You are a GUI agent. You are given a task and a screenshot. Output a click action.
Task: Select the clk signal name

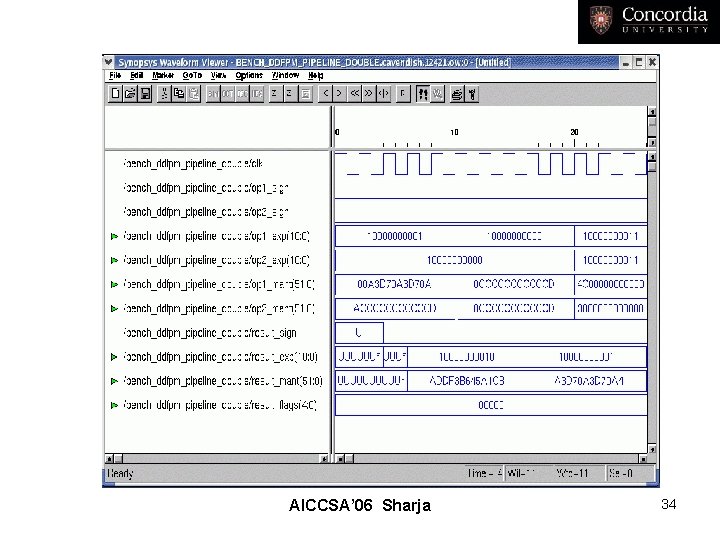coord(193,164)
